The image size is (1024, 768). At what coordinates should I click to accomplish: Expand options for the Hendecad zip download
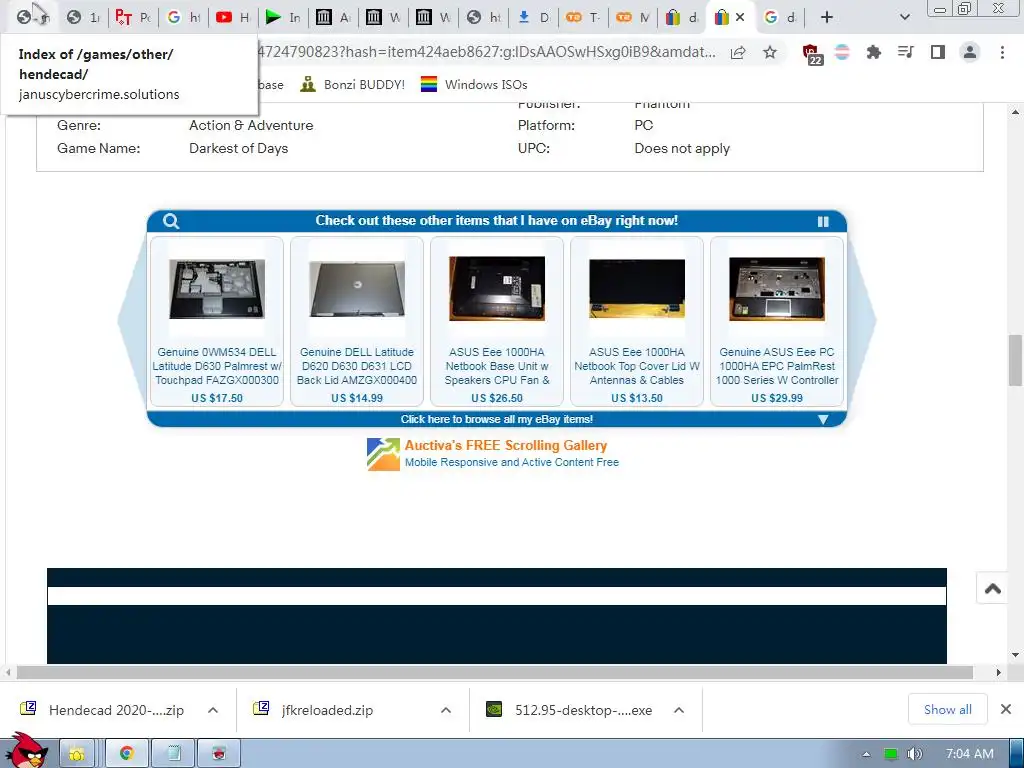(x=213, y=710)
